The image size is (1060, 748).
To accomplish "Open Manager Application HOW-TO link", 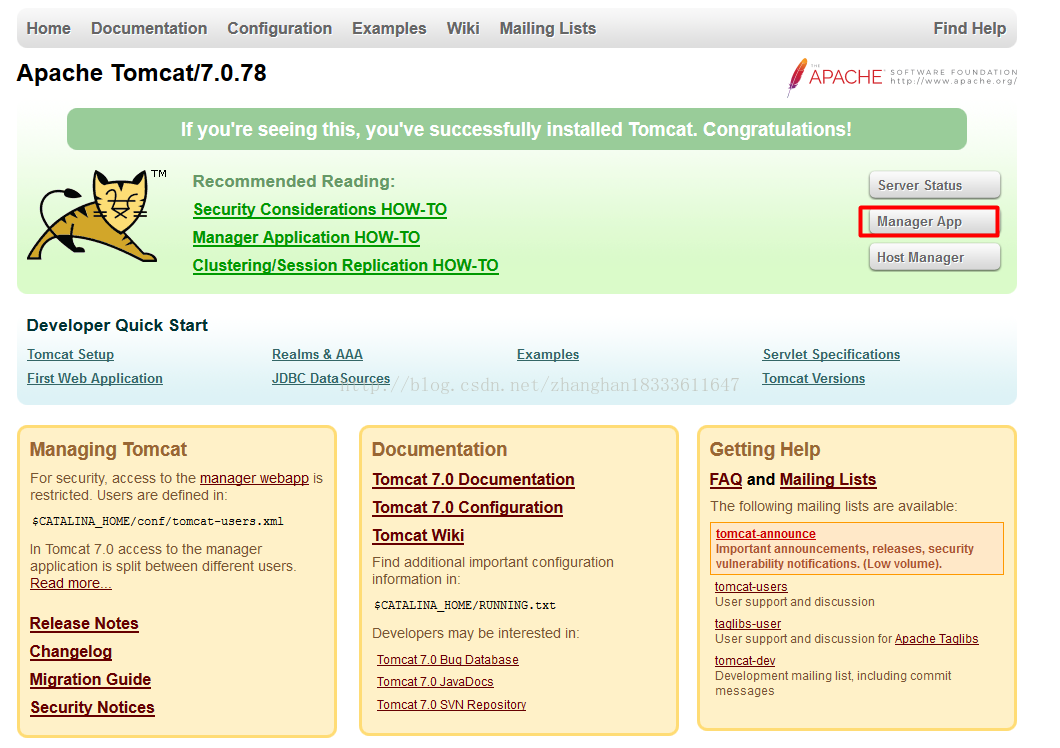I will pos(306,237).
